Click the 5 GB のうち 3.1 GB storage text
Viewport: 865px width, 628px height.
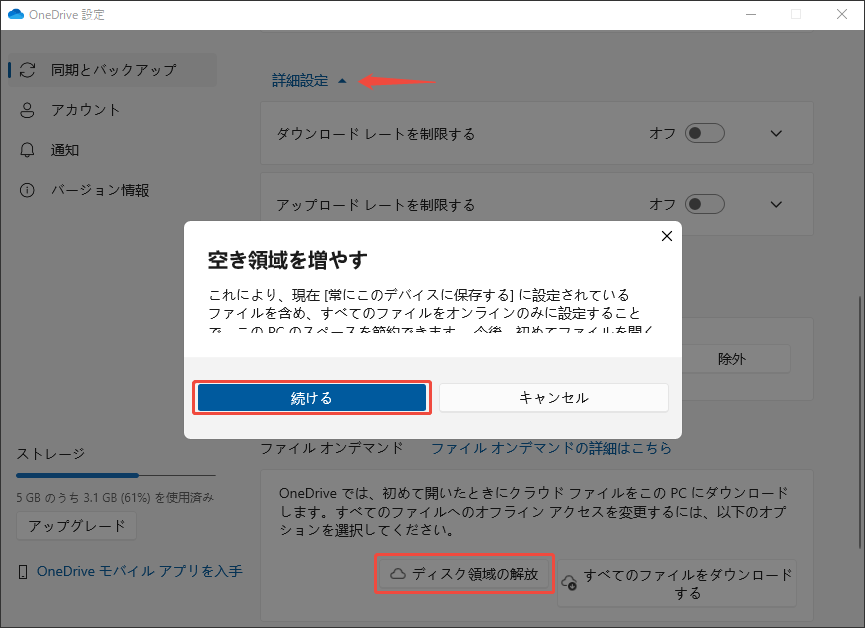pyautogui.click(x=115, y=498)
